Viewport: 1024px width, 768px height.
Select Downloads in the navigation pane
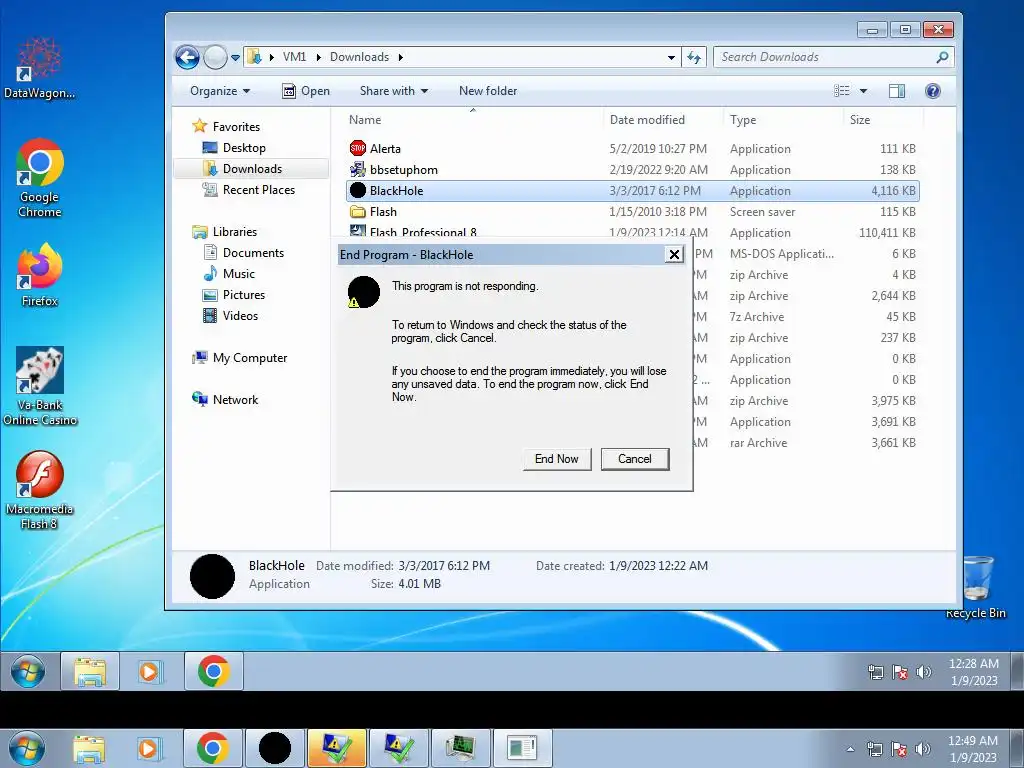tap(251, 168)
